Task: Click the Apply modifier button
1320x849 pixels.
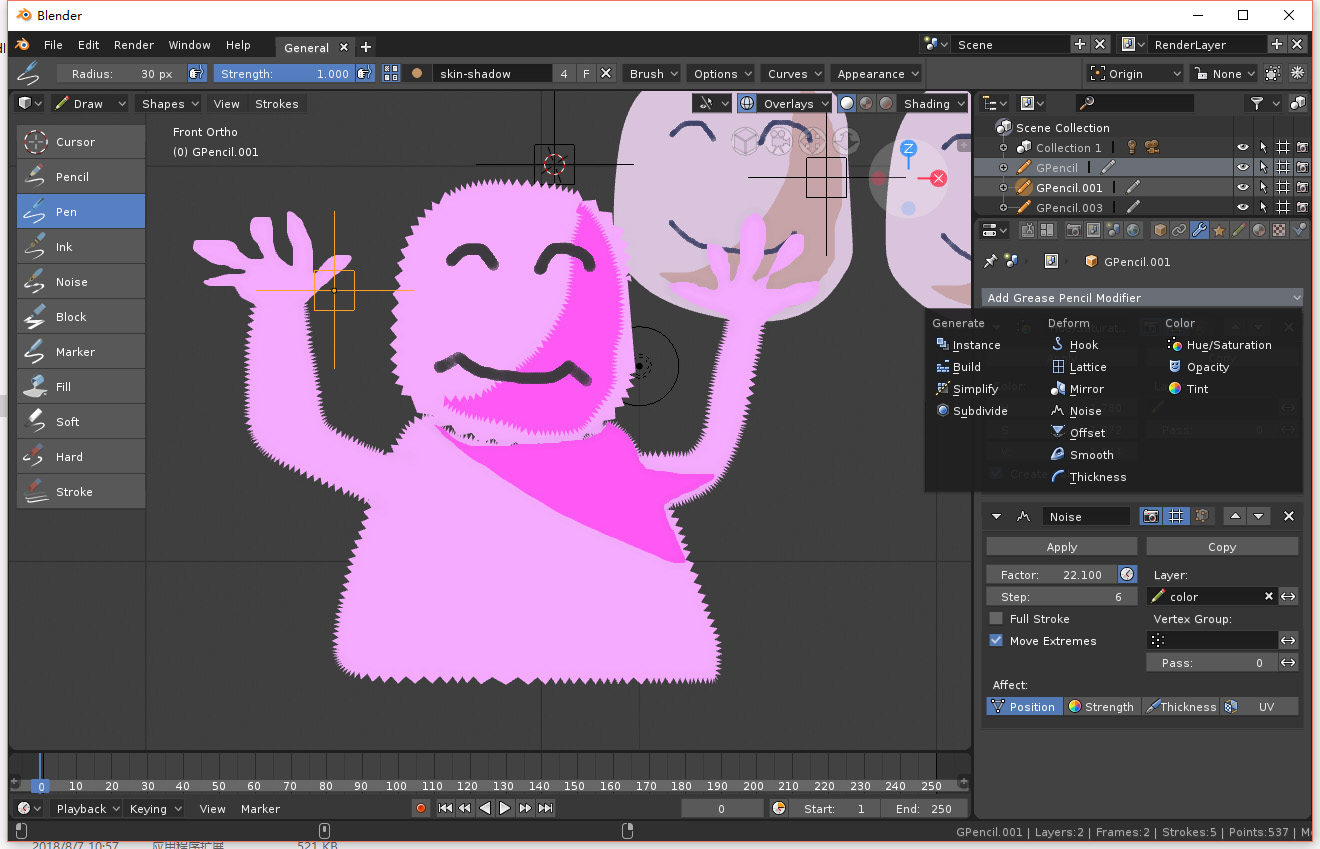Action: coord(1061,547)
